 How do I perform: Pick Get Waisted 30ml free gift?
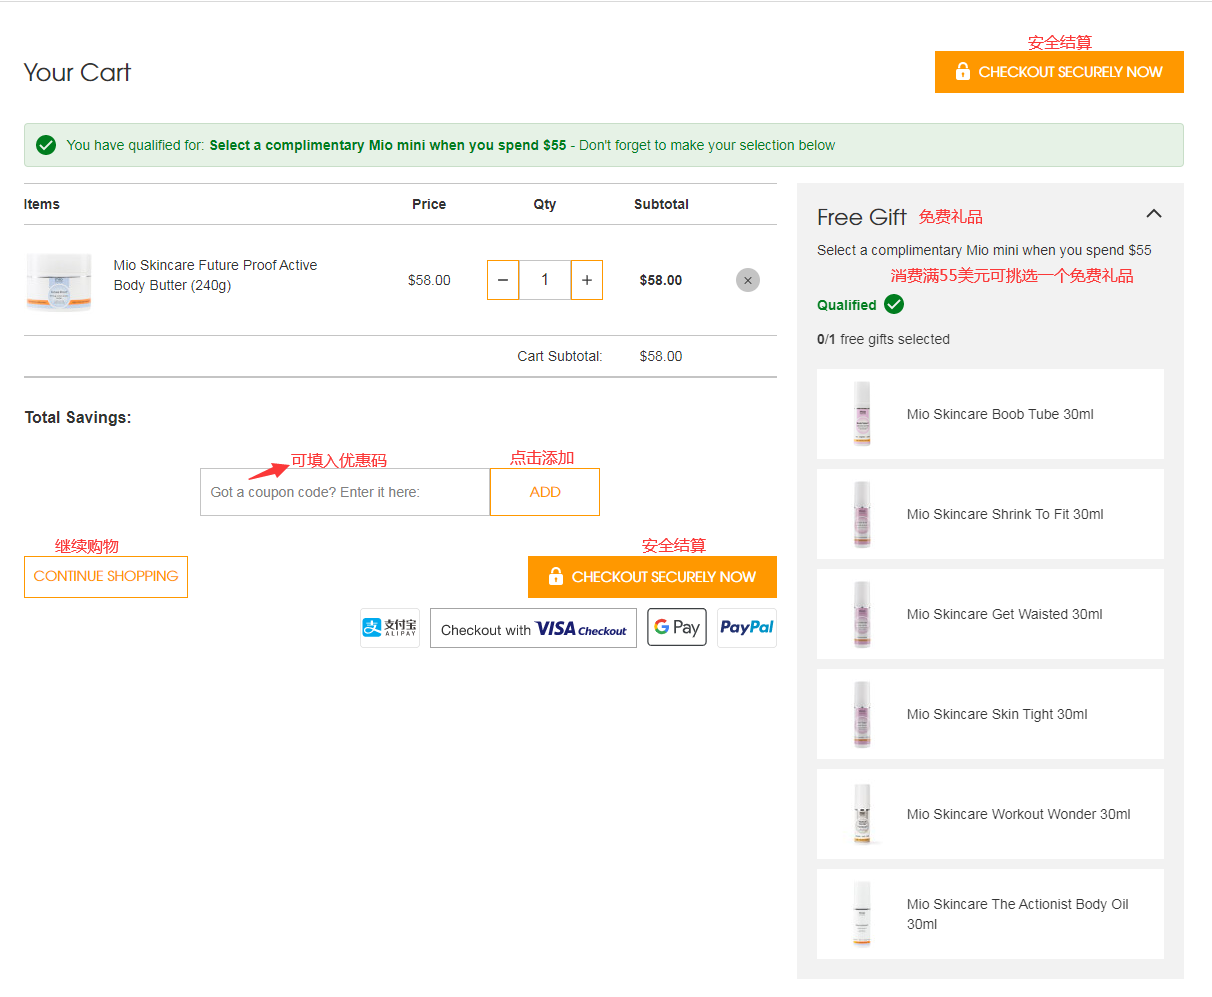(990, 614)
